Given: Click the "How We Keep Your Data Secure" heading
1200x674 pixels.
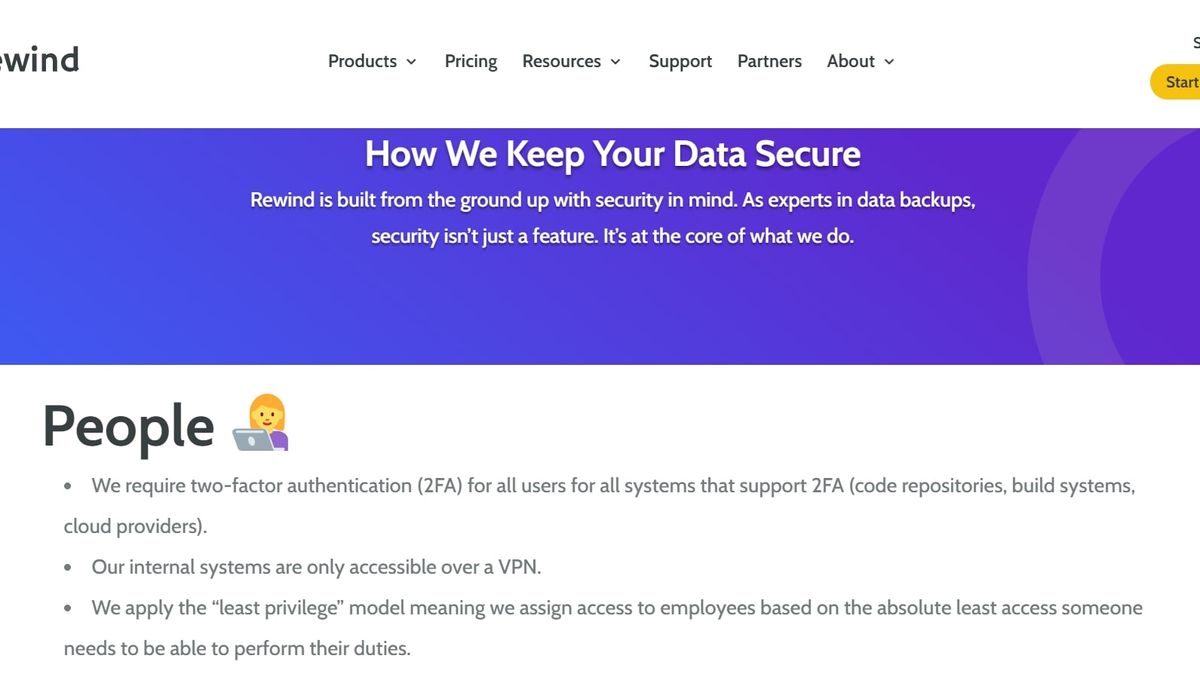Looking at the screenshot, I should pos(612,154).
